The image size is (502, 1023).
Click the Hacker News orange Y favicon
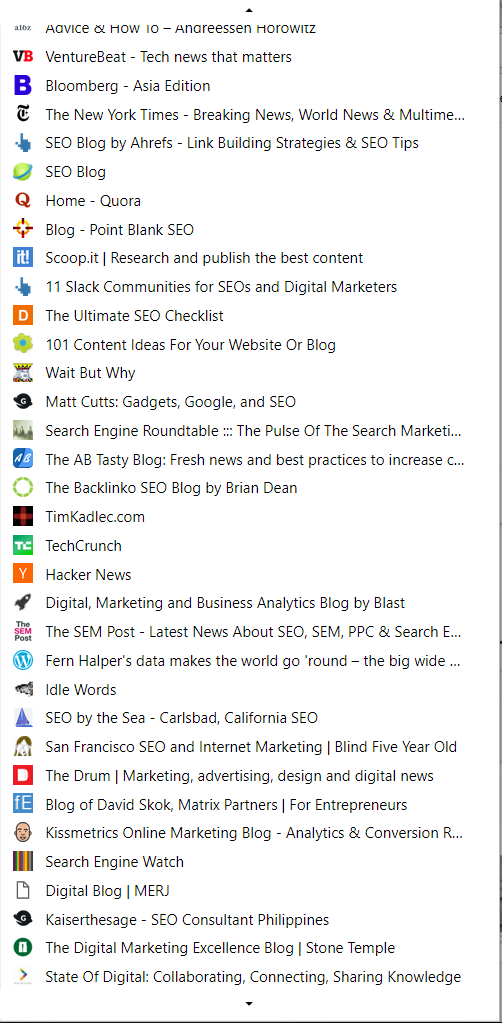click(x=23, y=574)
